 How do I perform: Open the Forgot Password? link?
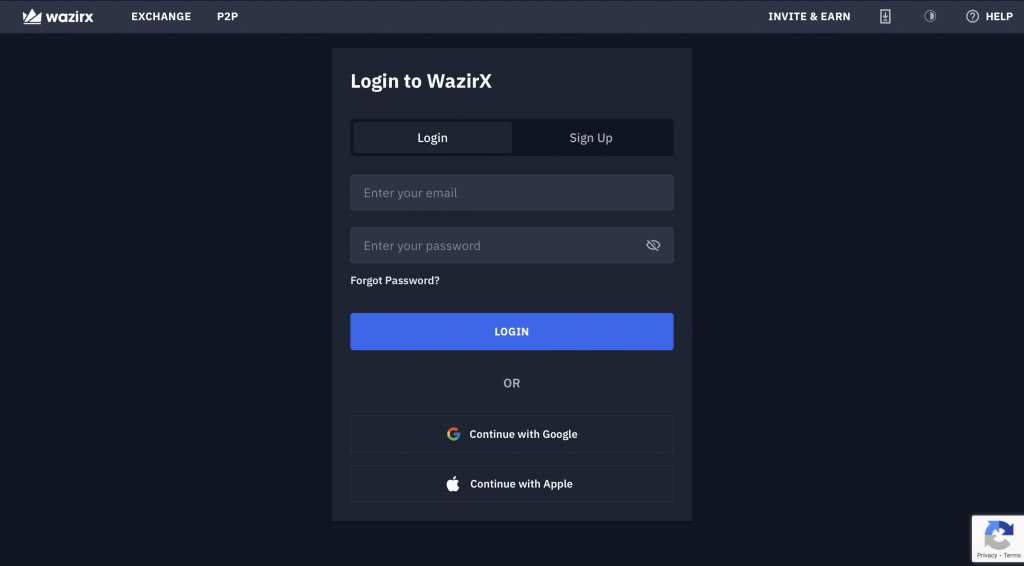395,280
